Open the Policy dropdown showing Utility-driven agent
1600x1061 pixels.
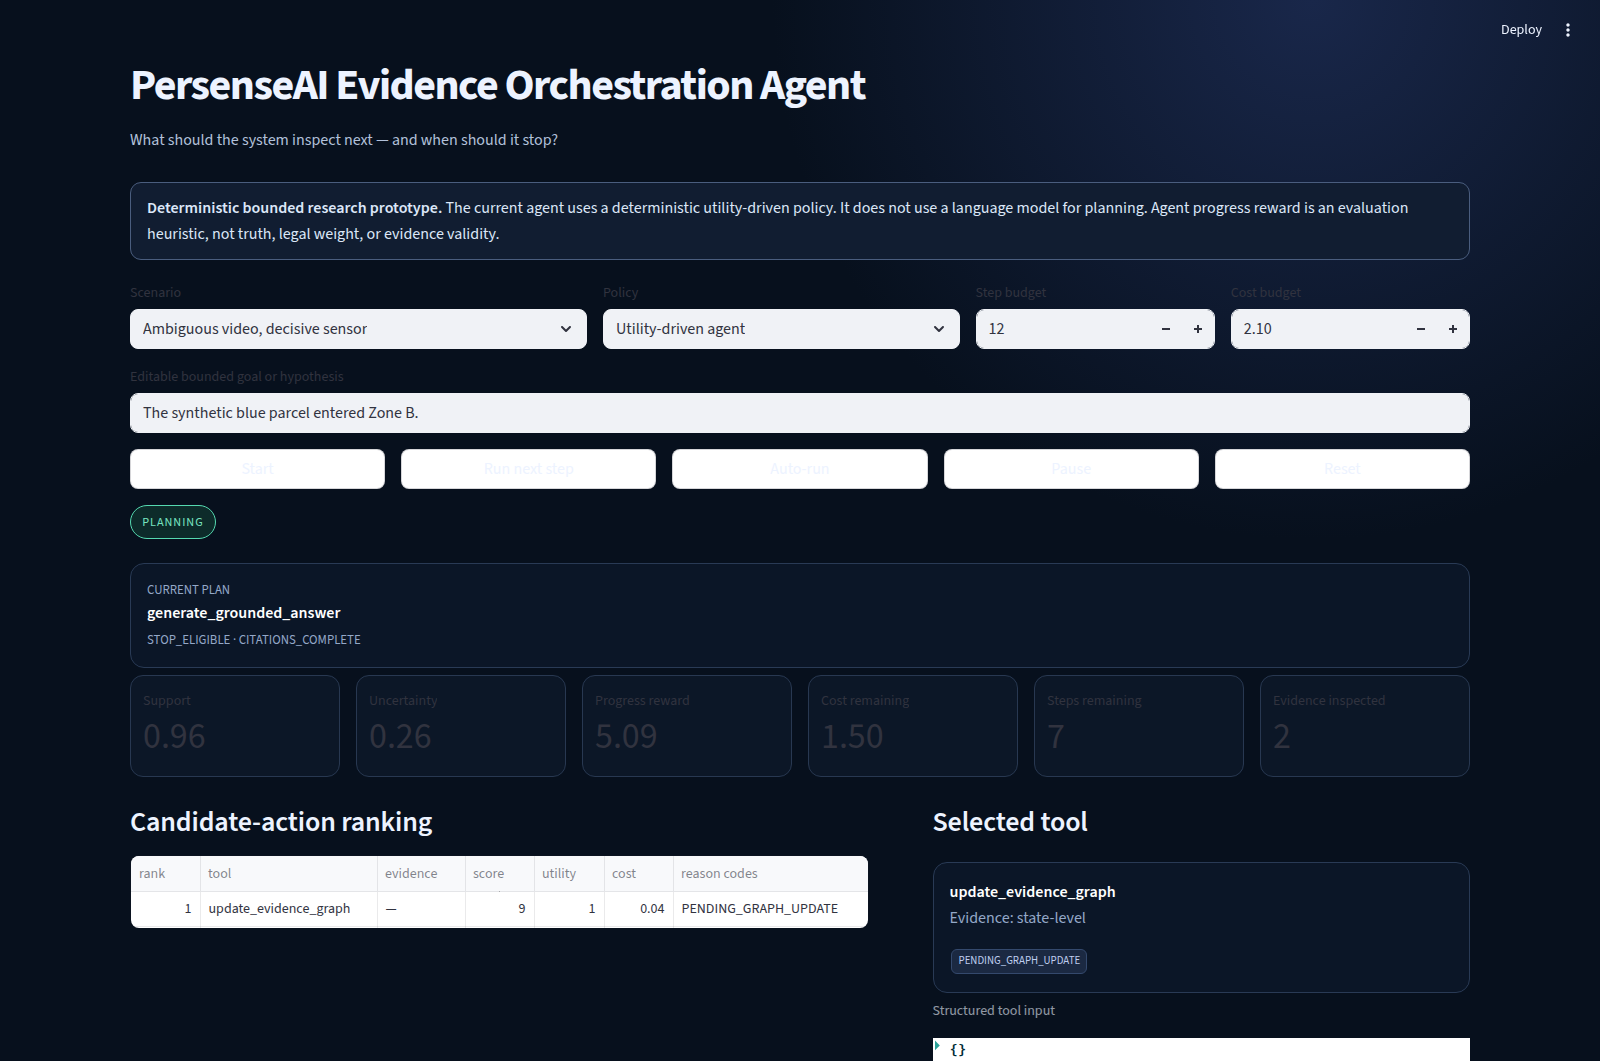781,329
